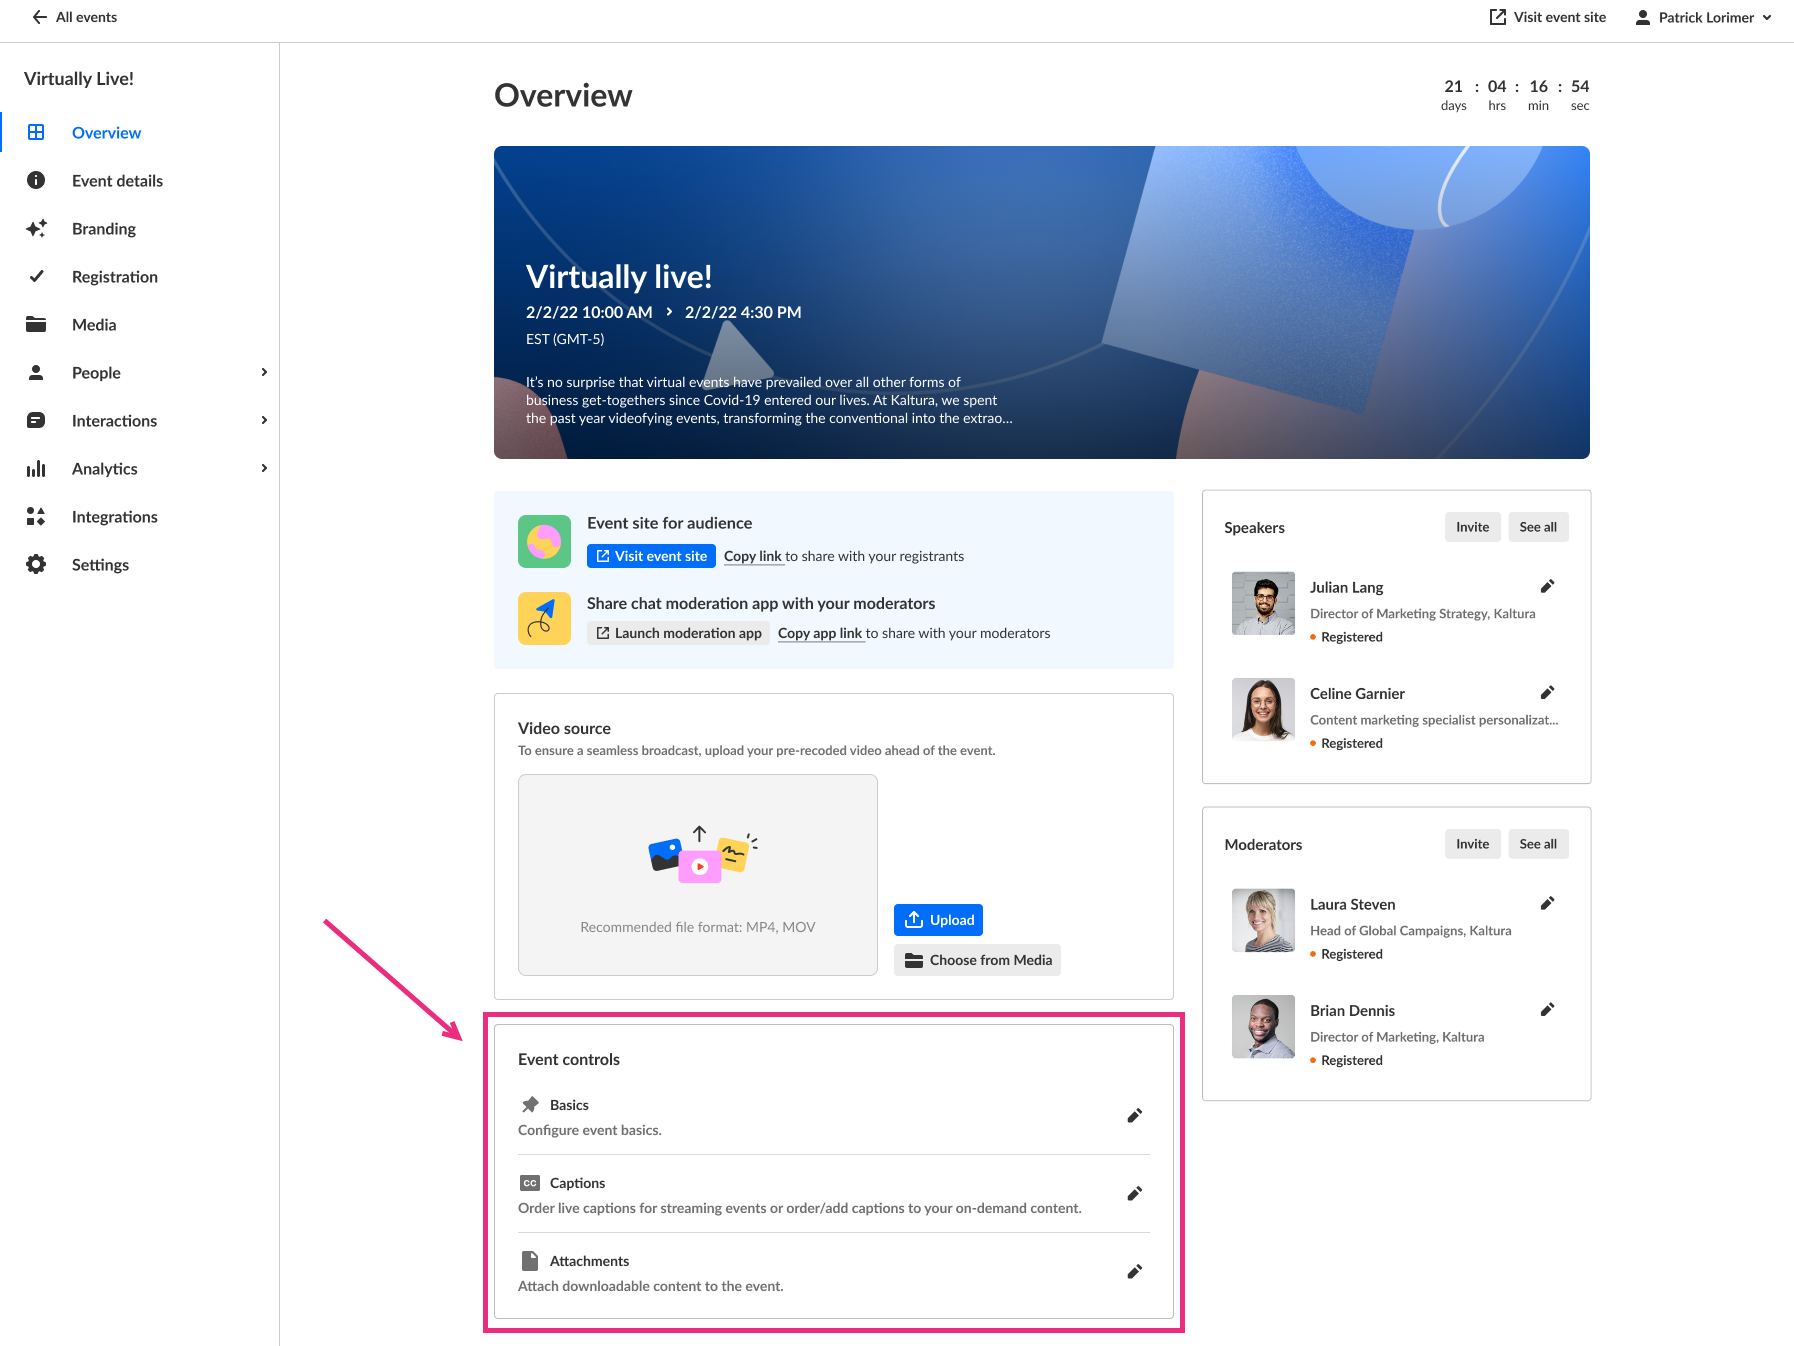1794x1346 pixels.
Task: Expand the Analytics submenu chevron
Action: coord(264,468)
